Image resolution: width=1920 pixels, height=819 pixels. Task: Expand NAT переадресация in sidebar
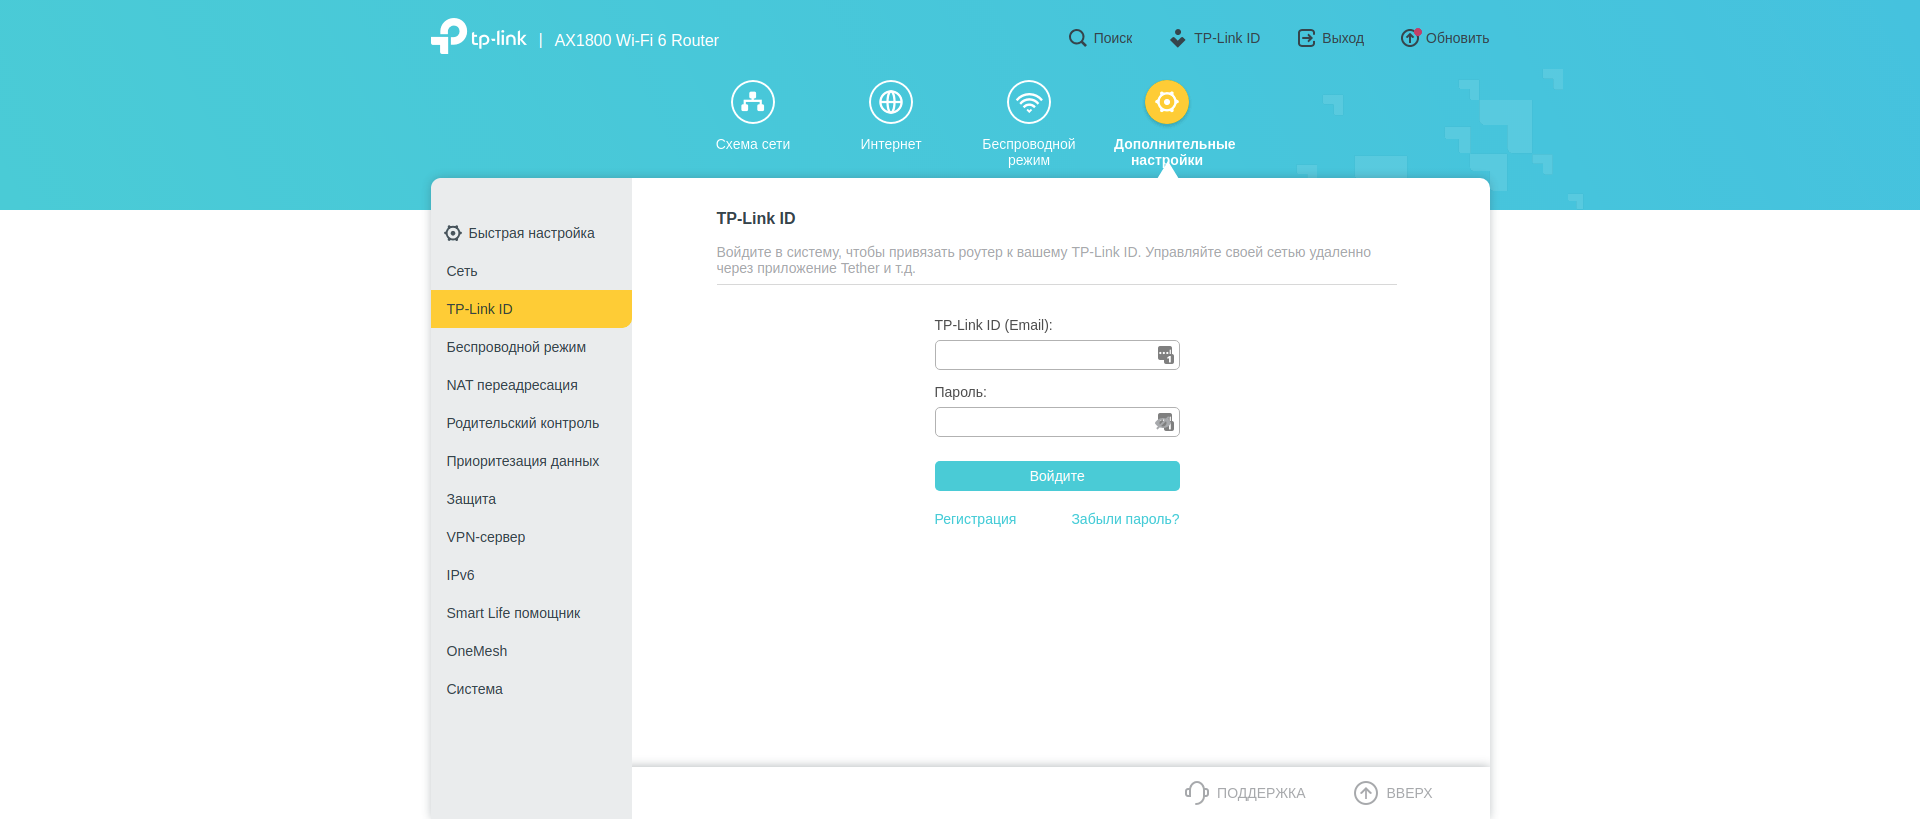pyautogui.click(x=512, y=385)
